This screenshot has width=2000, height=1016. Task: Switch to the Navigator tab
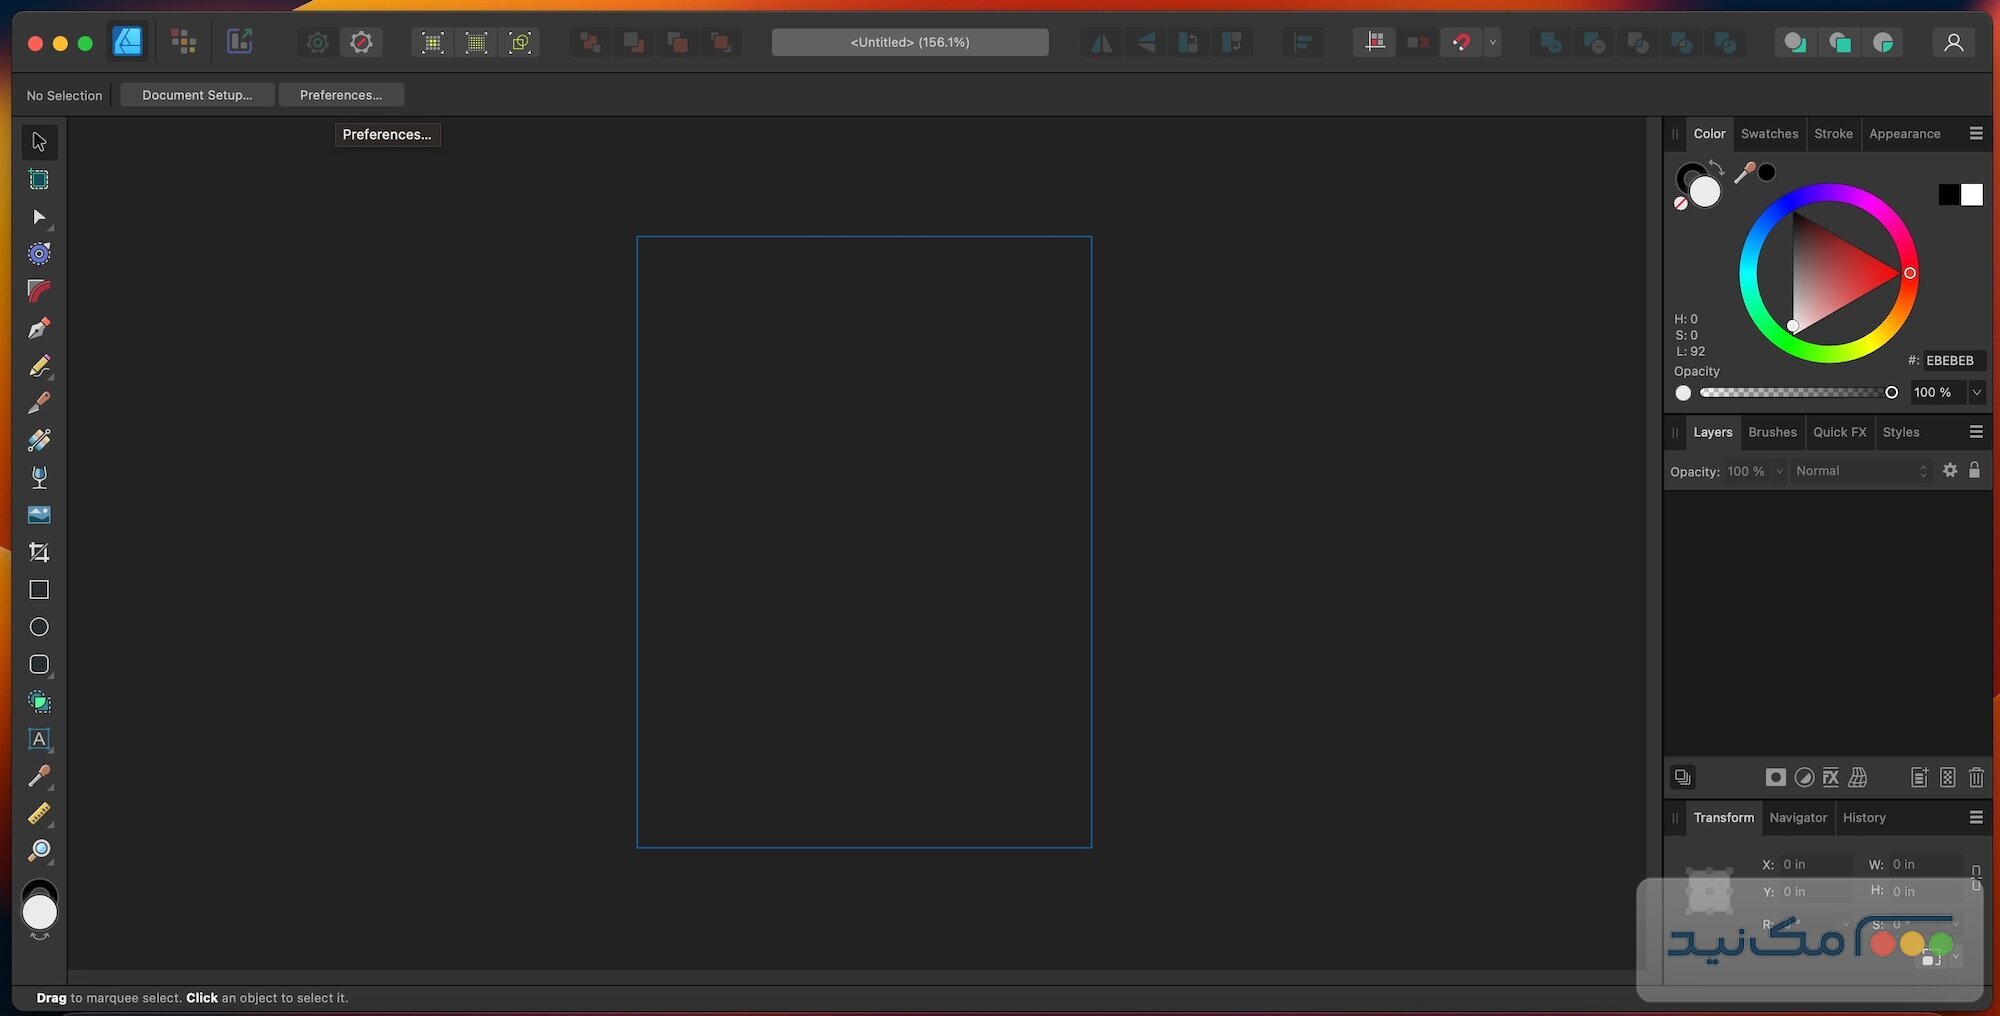[x=1797, y=818]
